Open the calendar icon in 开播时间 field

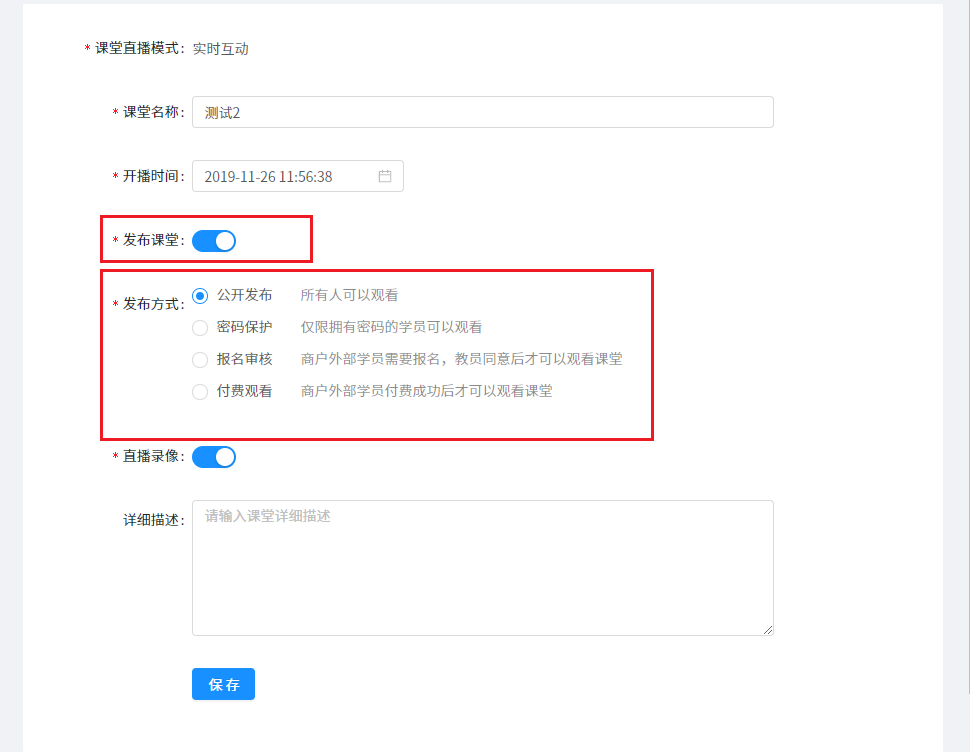[385, 176]
